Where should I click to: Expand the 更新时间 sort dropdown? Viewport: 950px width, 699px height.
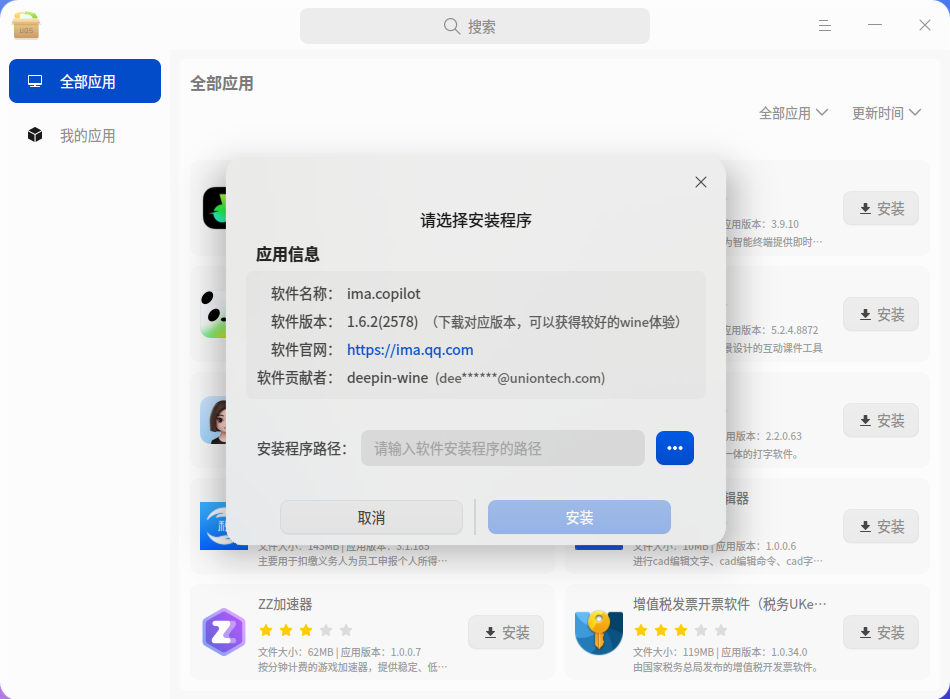[x=886, y=113]
